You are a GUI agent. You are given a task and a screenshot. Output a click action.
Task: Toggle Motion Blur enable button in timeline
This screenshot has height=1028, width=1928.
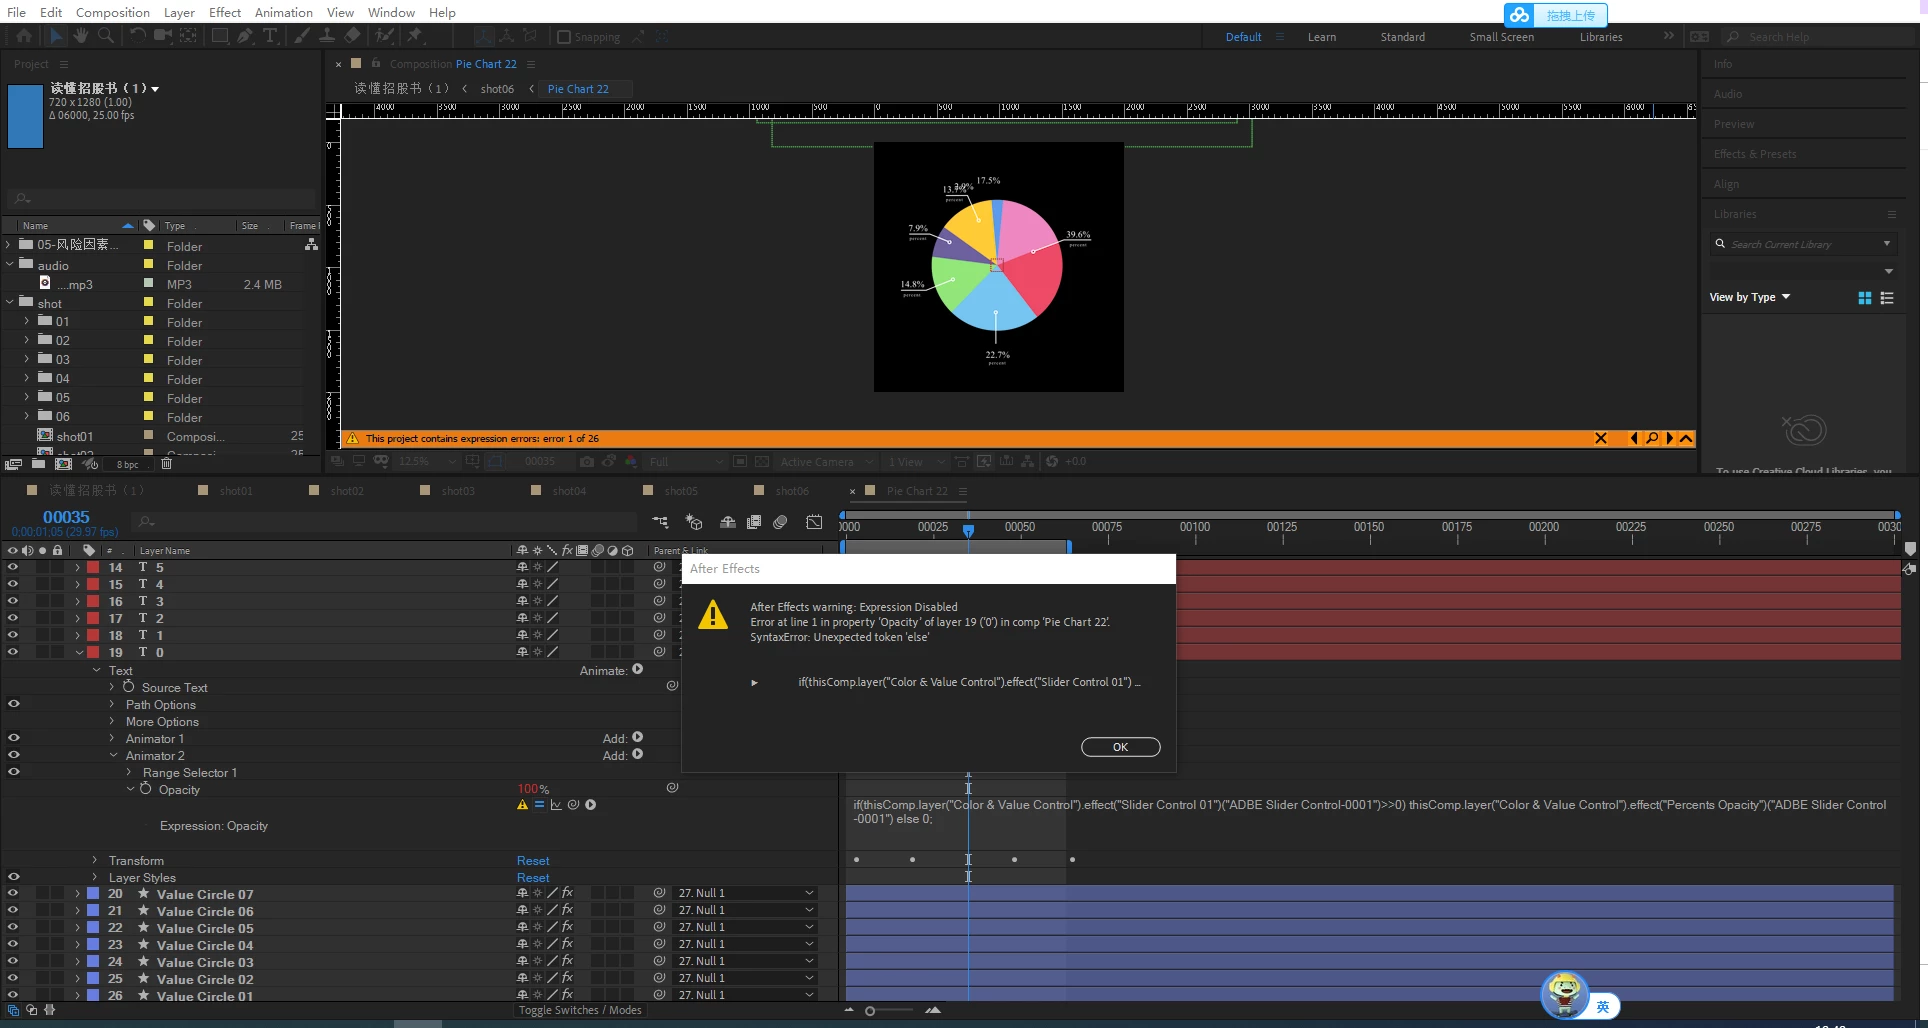(780, 522)
